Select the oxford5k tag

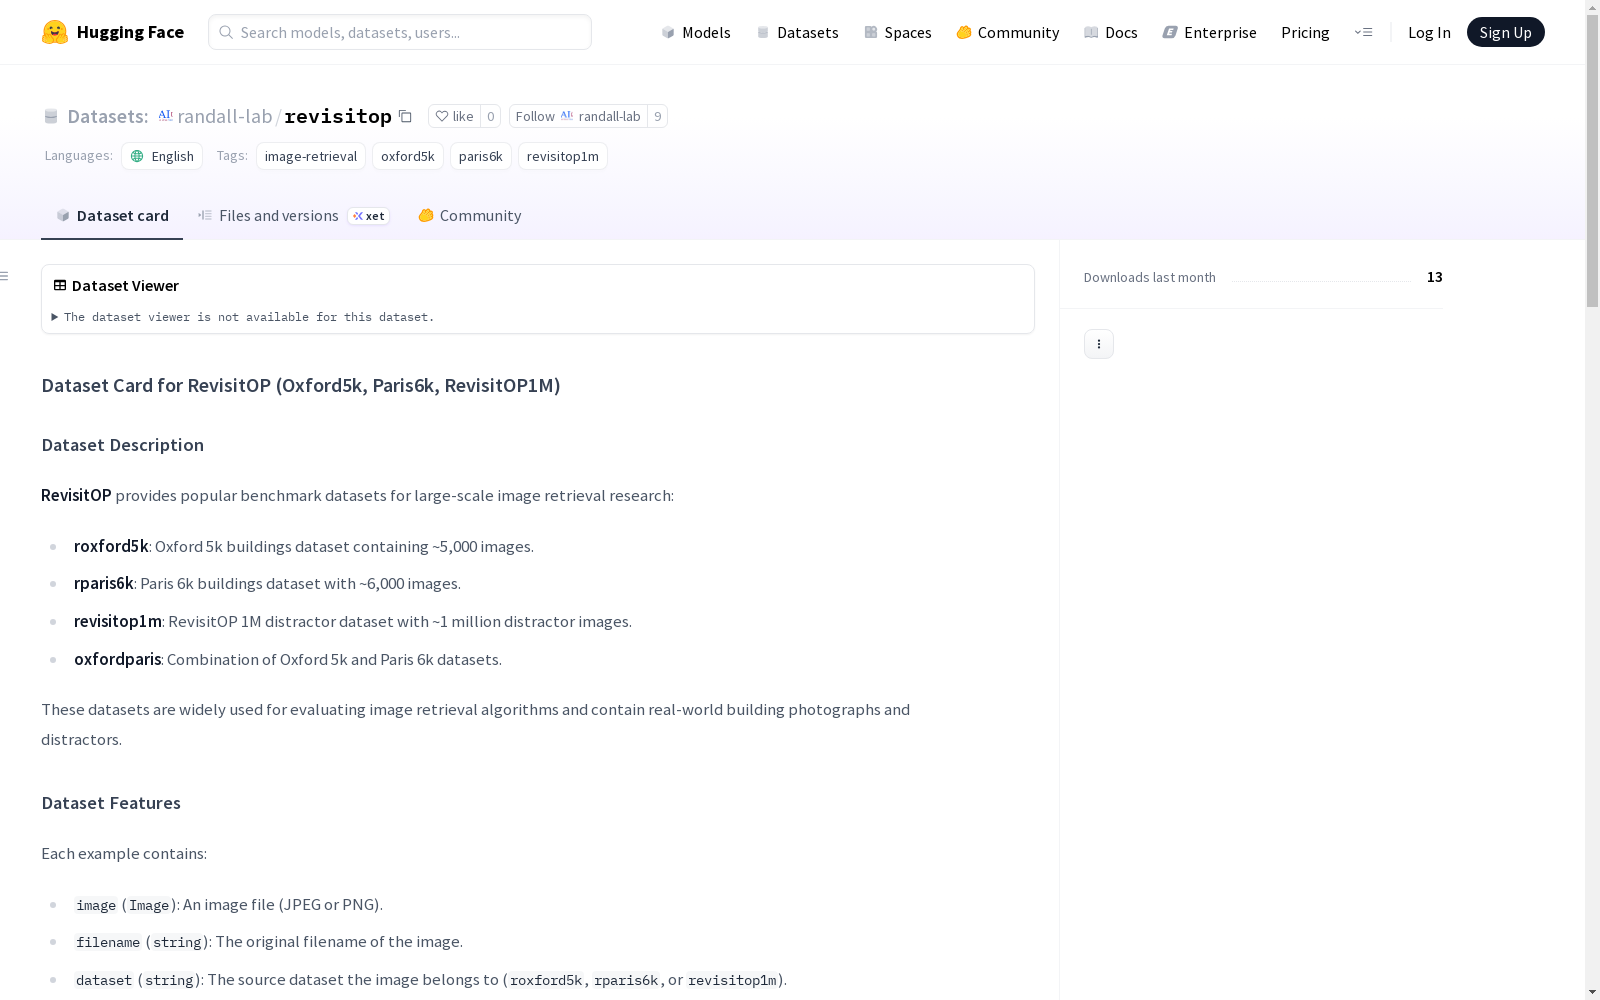(x=408, y=156)
